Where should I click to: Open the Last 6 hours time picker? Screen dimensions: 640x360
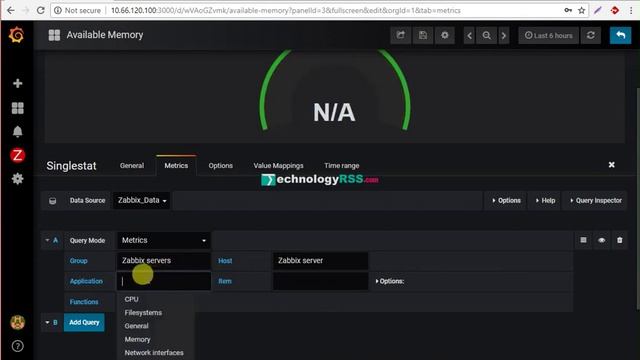tap(549, 36)
